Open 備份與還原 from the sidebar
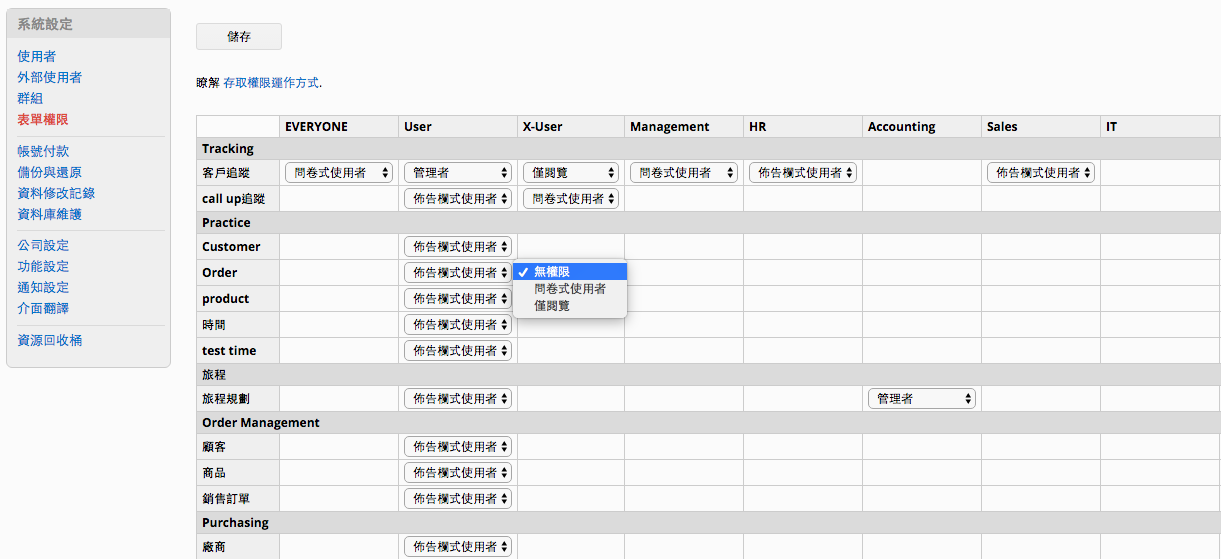This screenshot has height=559, width=1221. 49,173
